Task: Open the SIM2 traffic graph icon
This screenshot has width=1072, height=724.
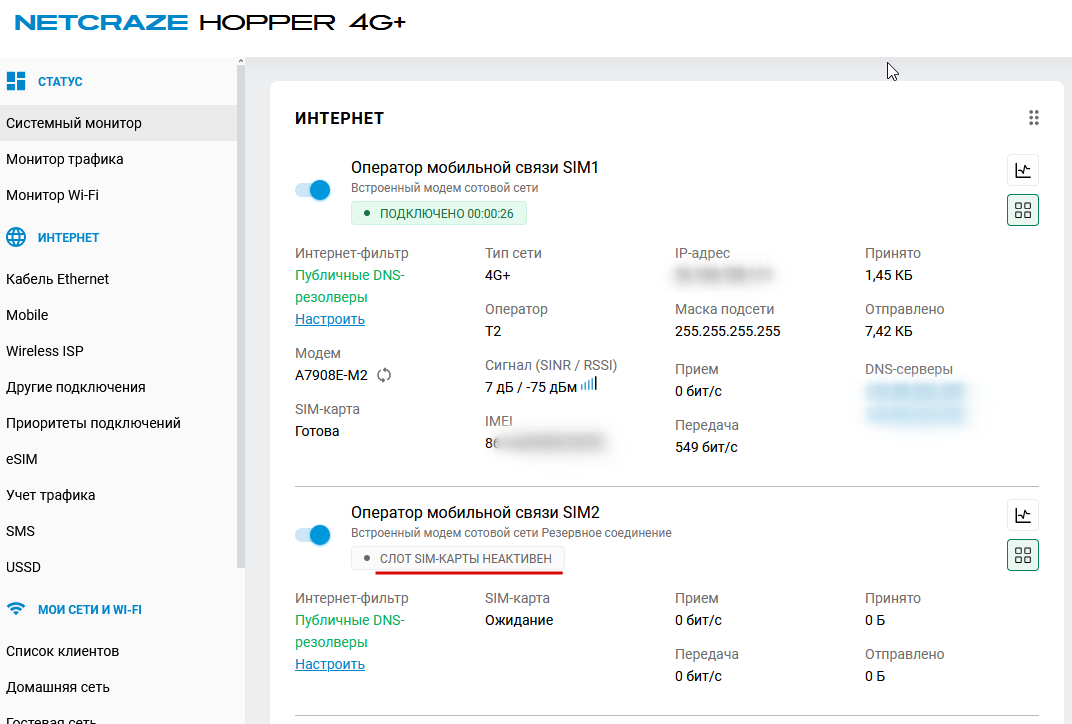Action: [x=1022, y=515]
